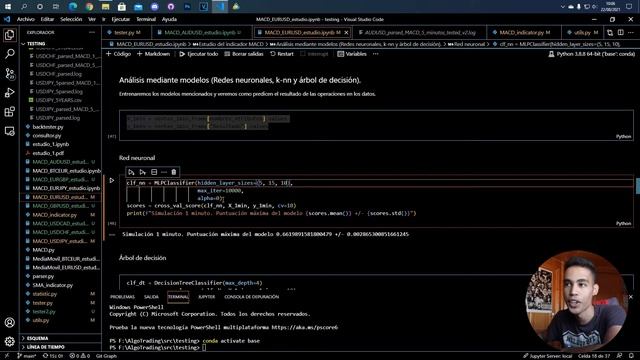
Task: Open the Extensions view
Action: tap(9, 112)
